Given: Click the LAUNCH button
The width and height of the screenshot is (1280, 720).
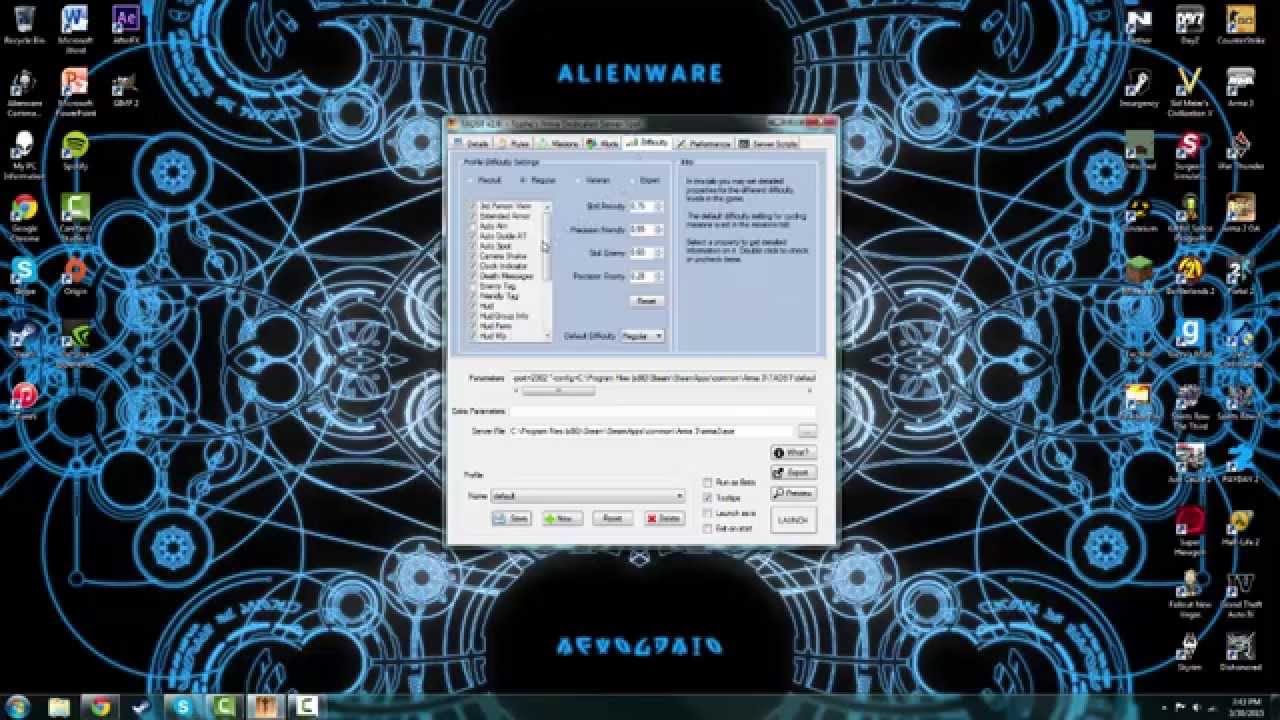Looking at the screenshot, I should pyautogui.click(x=793, y=520).
